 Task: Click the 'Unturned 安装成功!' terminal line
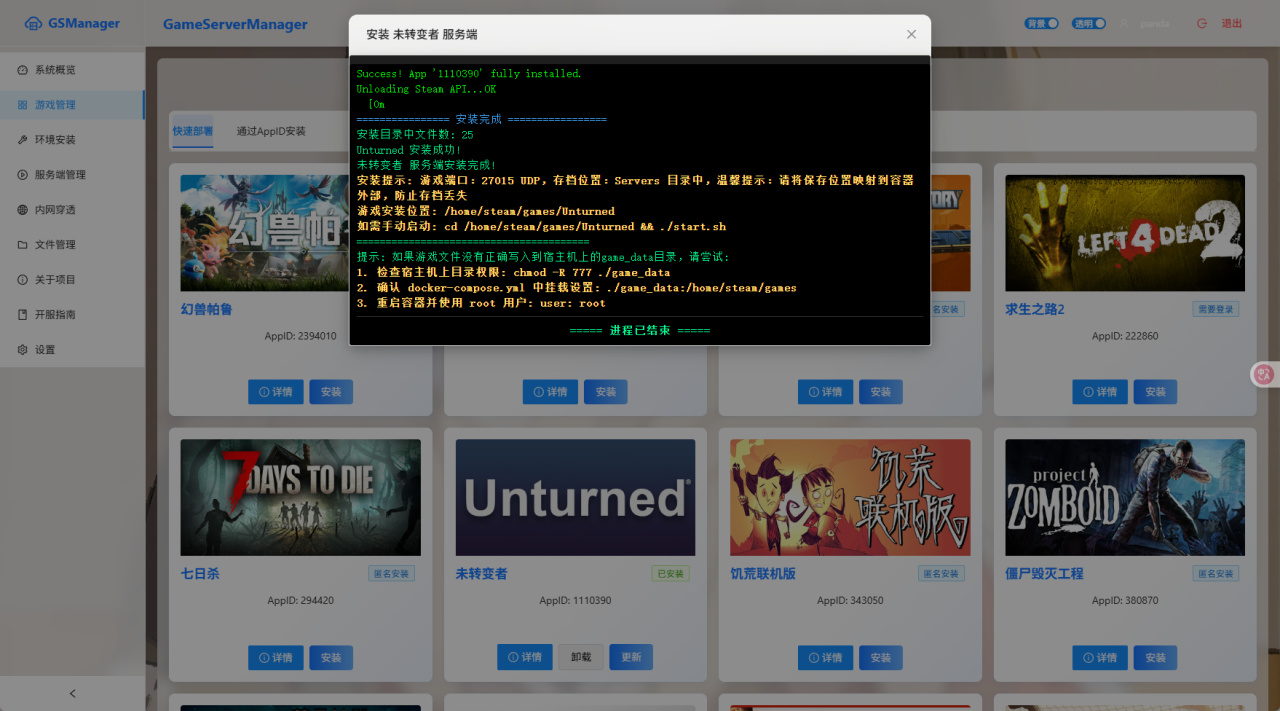coord(409,150)
